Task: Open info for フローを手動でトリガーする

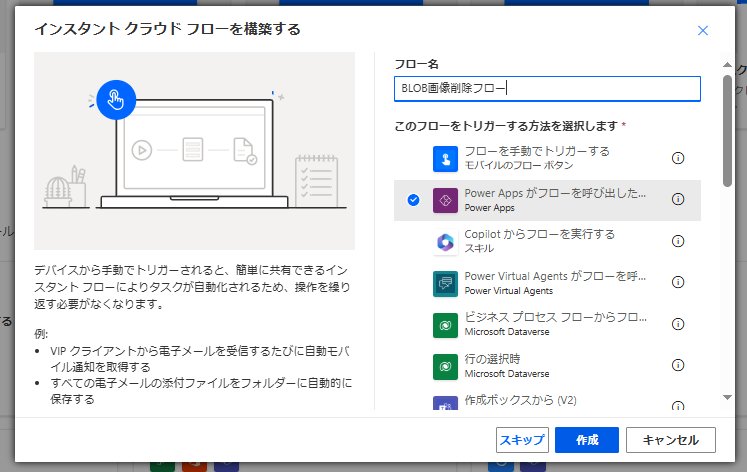Action: click(677, 158)
